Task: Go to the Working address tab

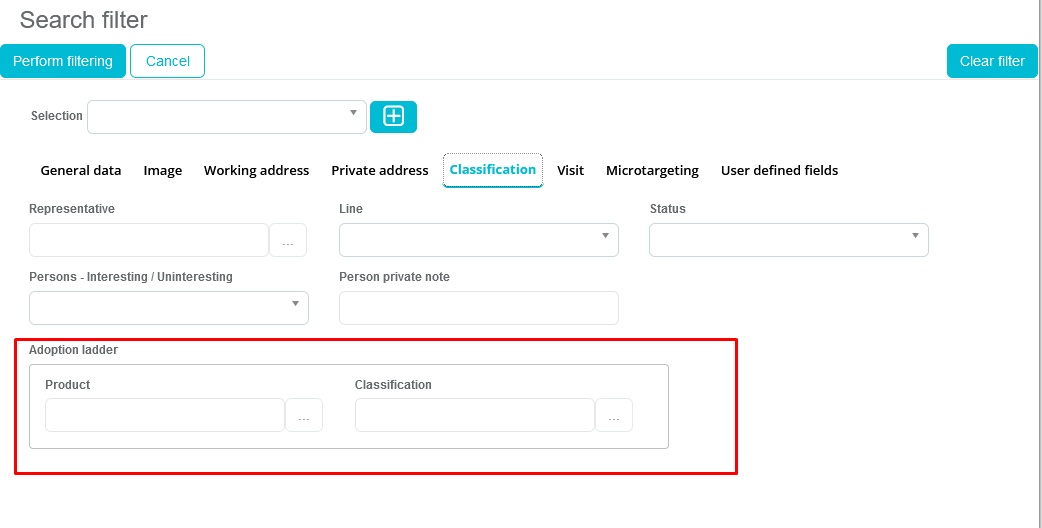Action: tap(256, 171)
